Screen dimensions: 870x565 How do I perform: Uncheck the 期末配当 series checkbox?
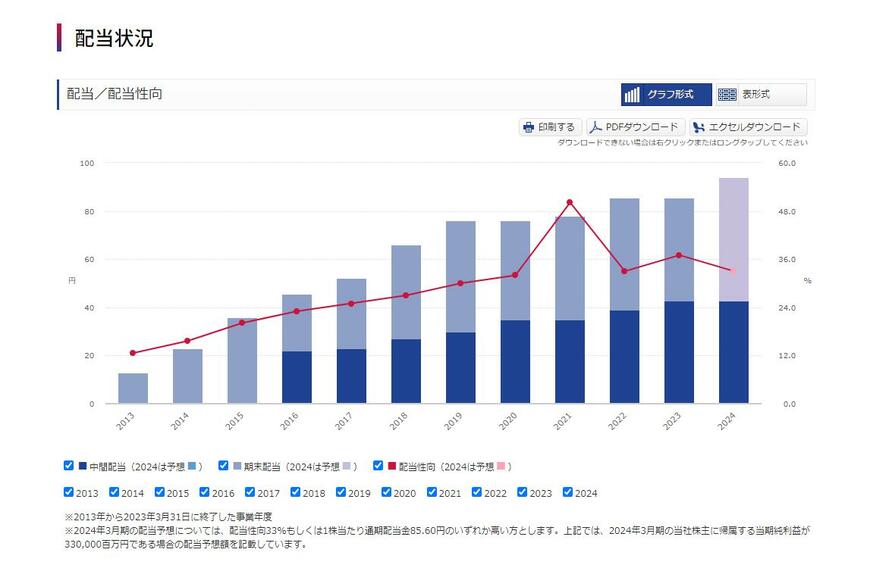223,466
